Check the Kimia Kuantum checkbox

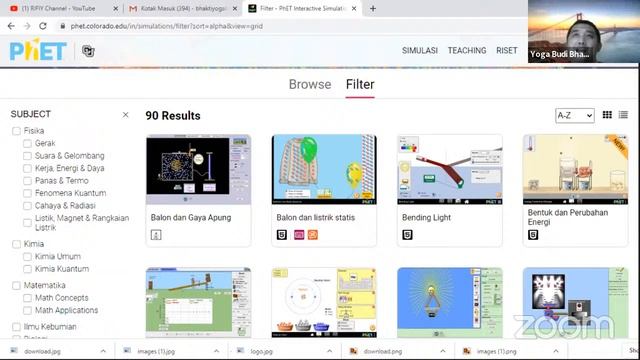[27, 269]
